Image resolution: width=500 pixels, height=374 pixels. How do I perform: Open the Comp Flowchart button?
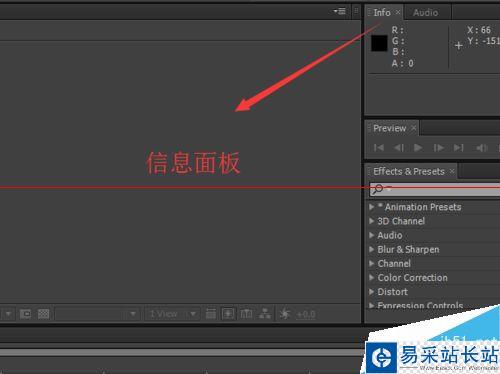(265, 314)
